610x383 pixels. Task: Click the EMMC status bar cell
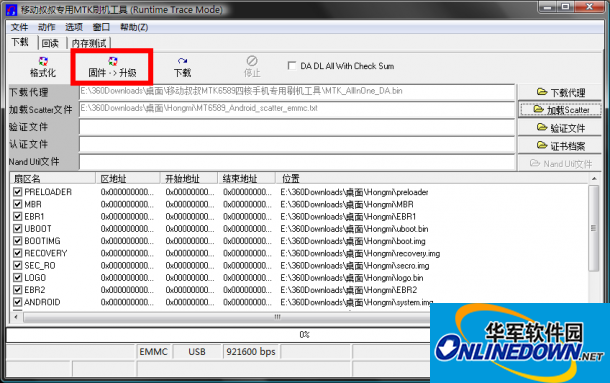(x=154, y=351)
